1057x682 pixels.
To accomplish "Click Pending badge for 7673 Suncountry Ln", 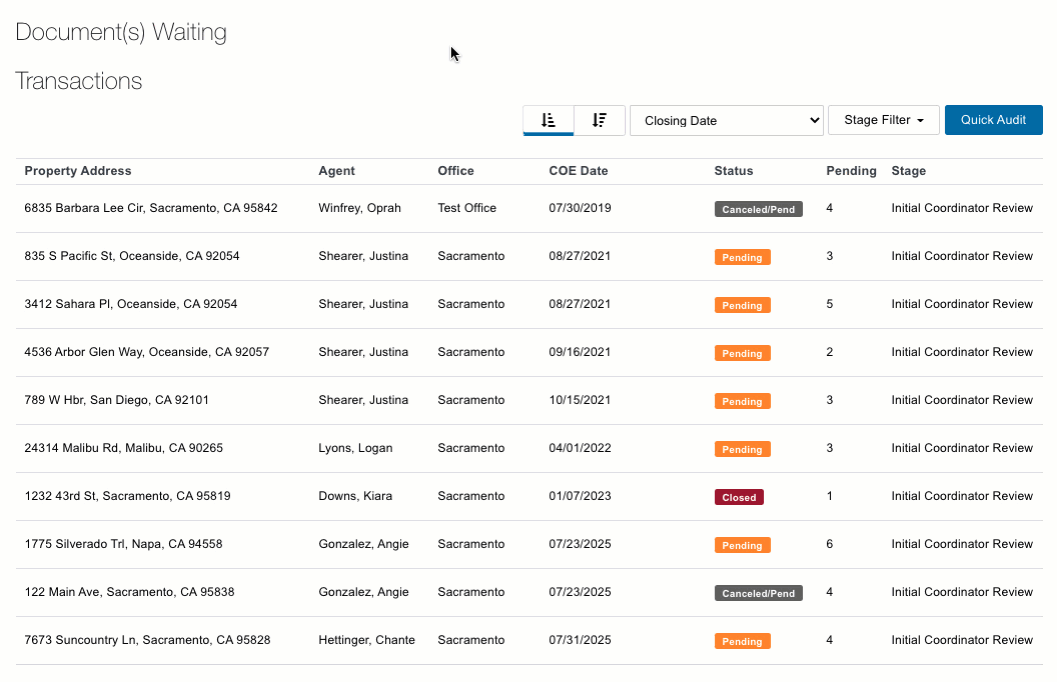I will [742, 642].
